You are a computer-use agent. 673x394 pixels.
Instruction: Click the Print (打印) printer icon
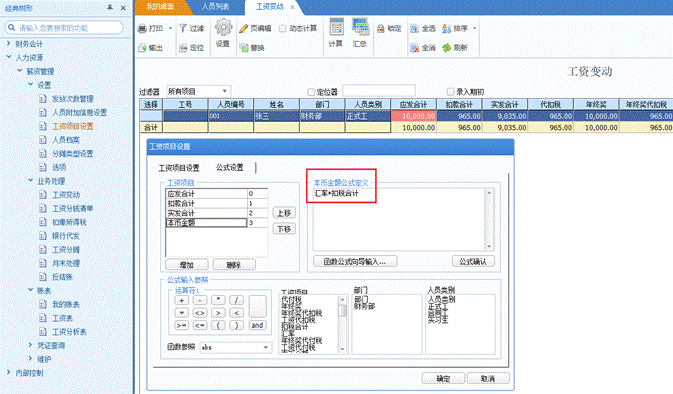(x=142, y=28)
